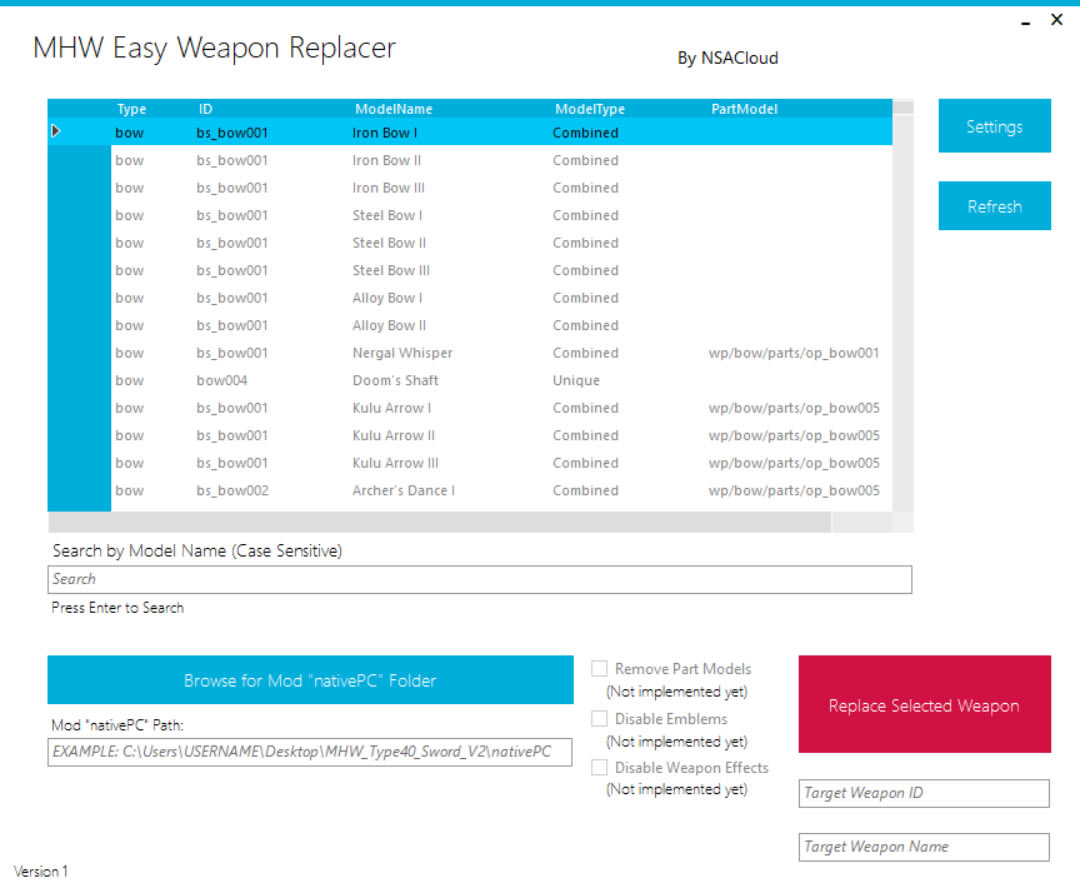Sort table by ModelName column header
This screenshot has width=1080, height=893.
(x=393, y=109)
